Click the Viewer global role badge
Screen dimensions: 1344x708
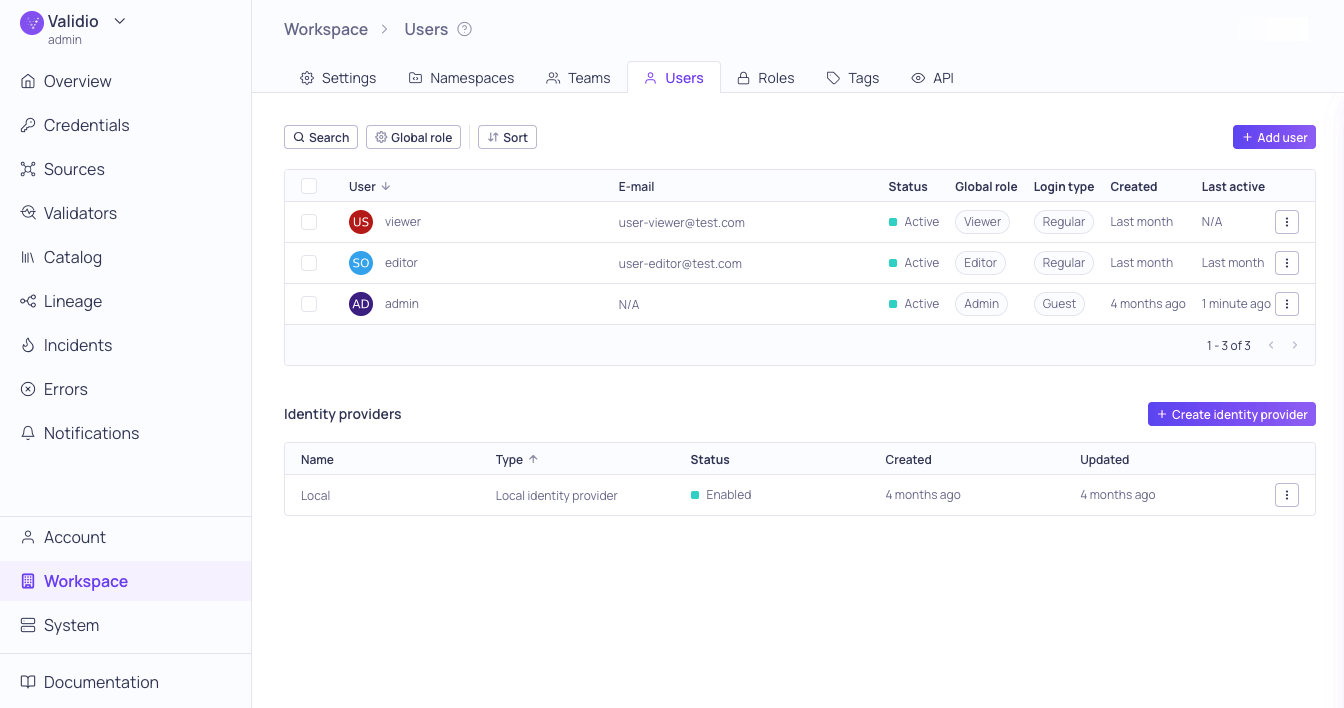point(982,222)
